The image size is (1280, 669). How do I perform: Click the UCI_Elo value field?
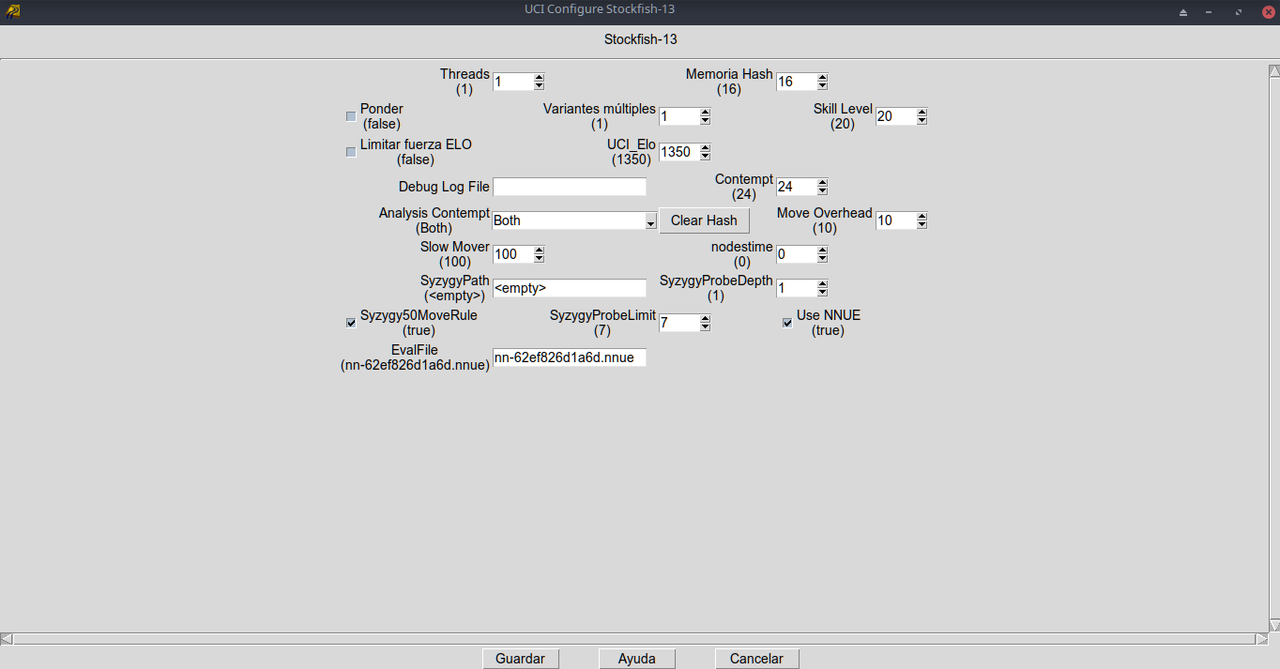click(x=679, y=152)
